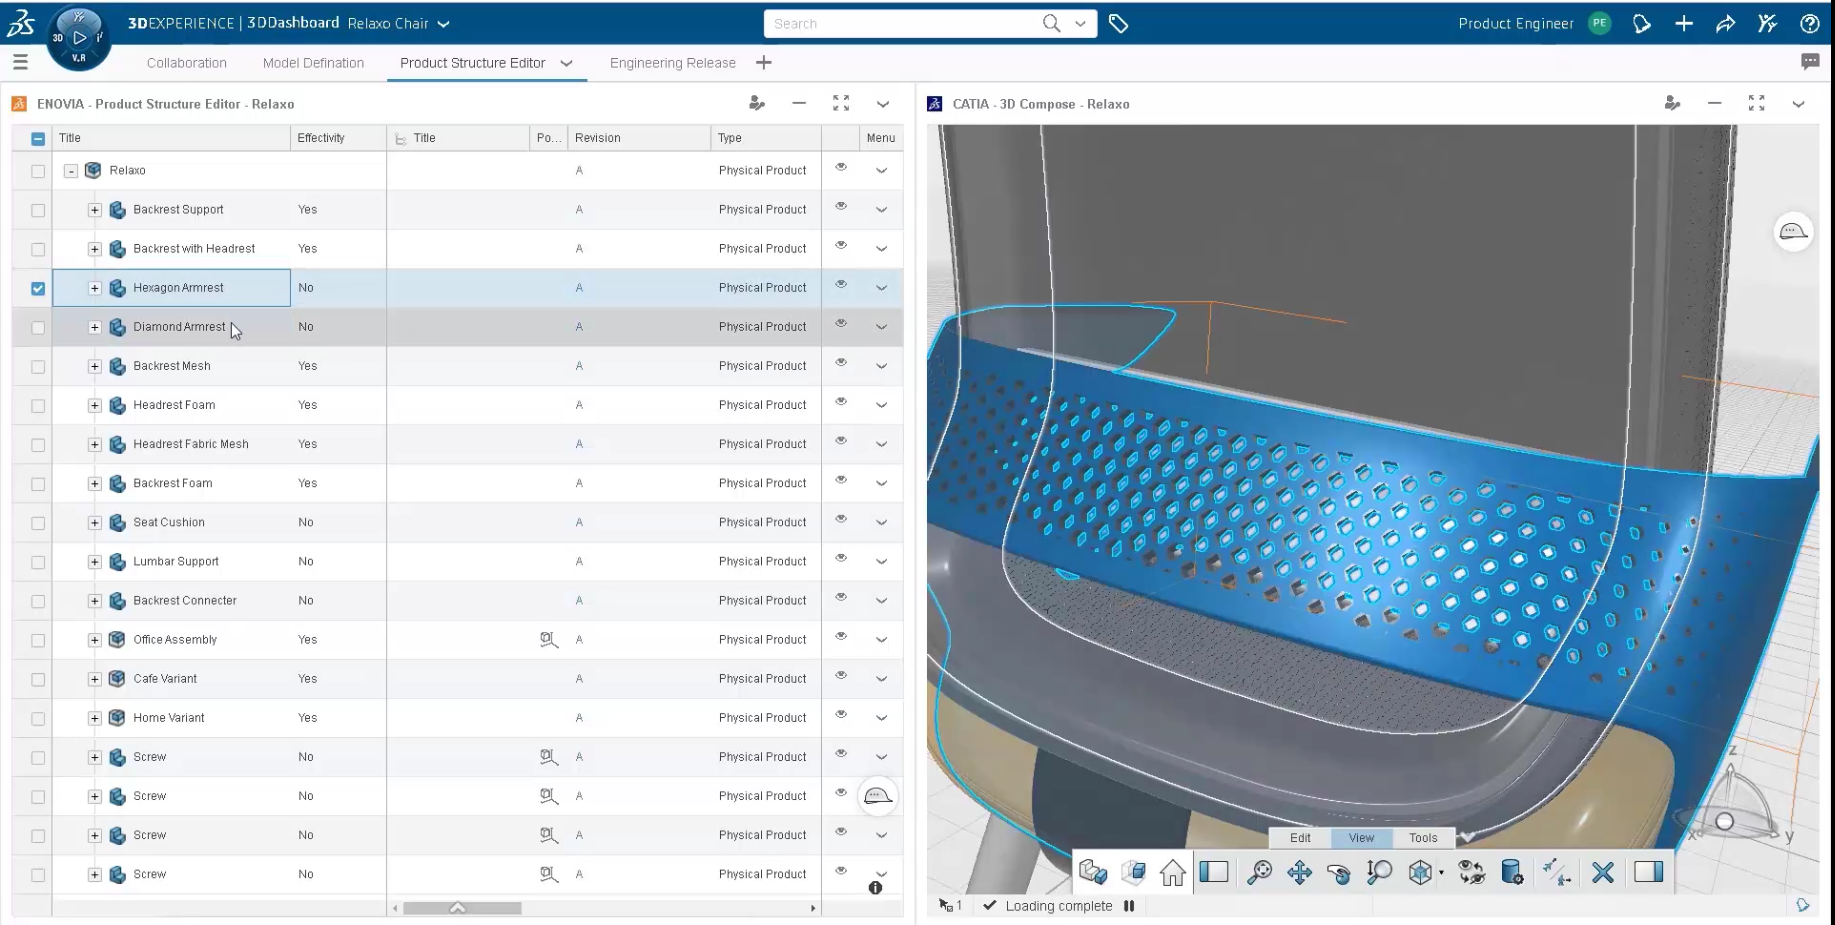Click the first icon in 3D toolbar
The image size is (1835, 925).
(1093, 873)
